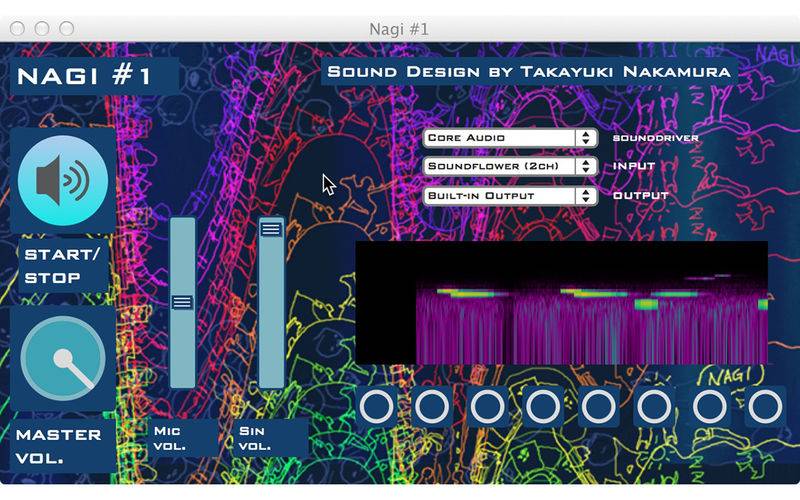Click the Mic Vol. slider handle
The width and height of the screenshot is (800, 500).
[x=182, y=303]
